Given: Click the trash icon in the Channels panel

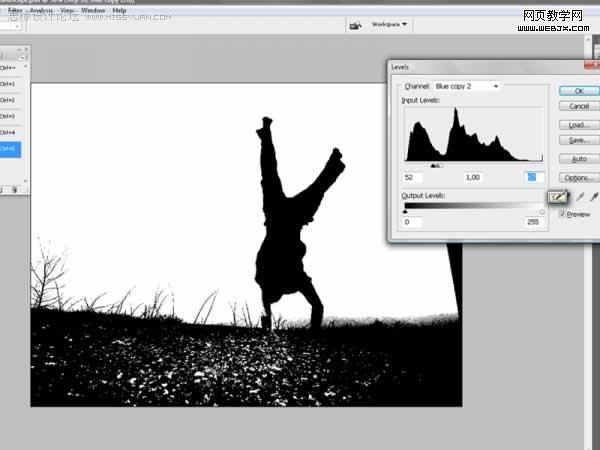Looking at the screenshot, I should click(15, 189).
